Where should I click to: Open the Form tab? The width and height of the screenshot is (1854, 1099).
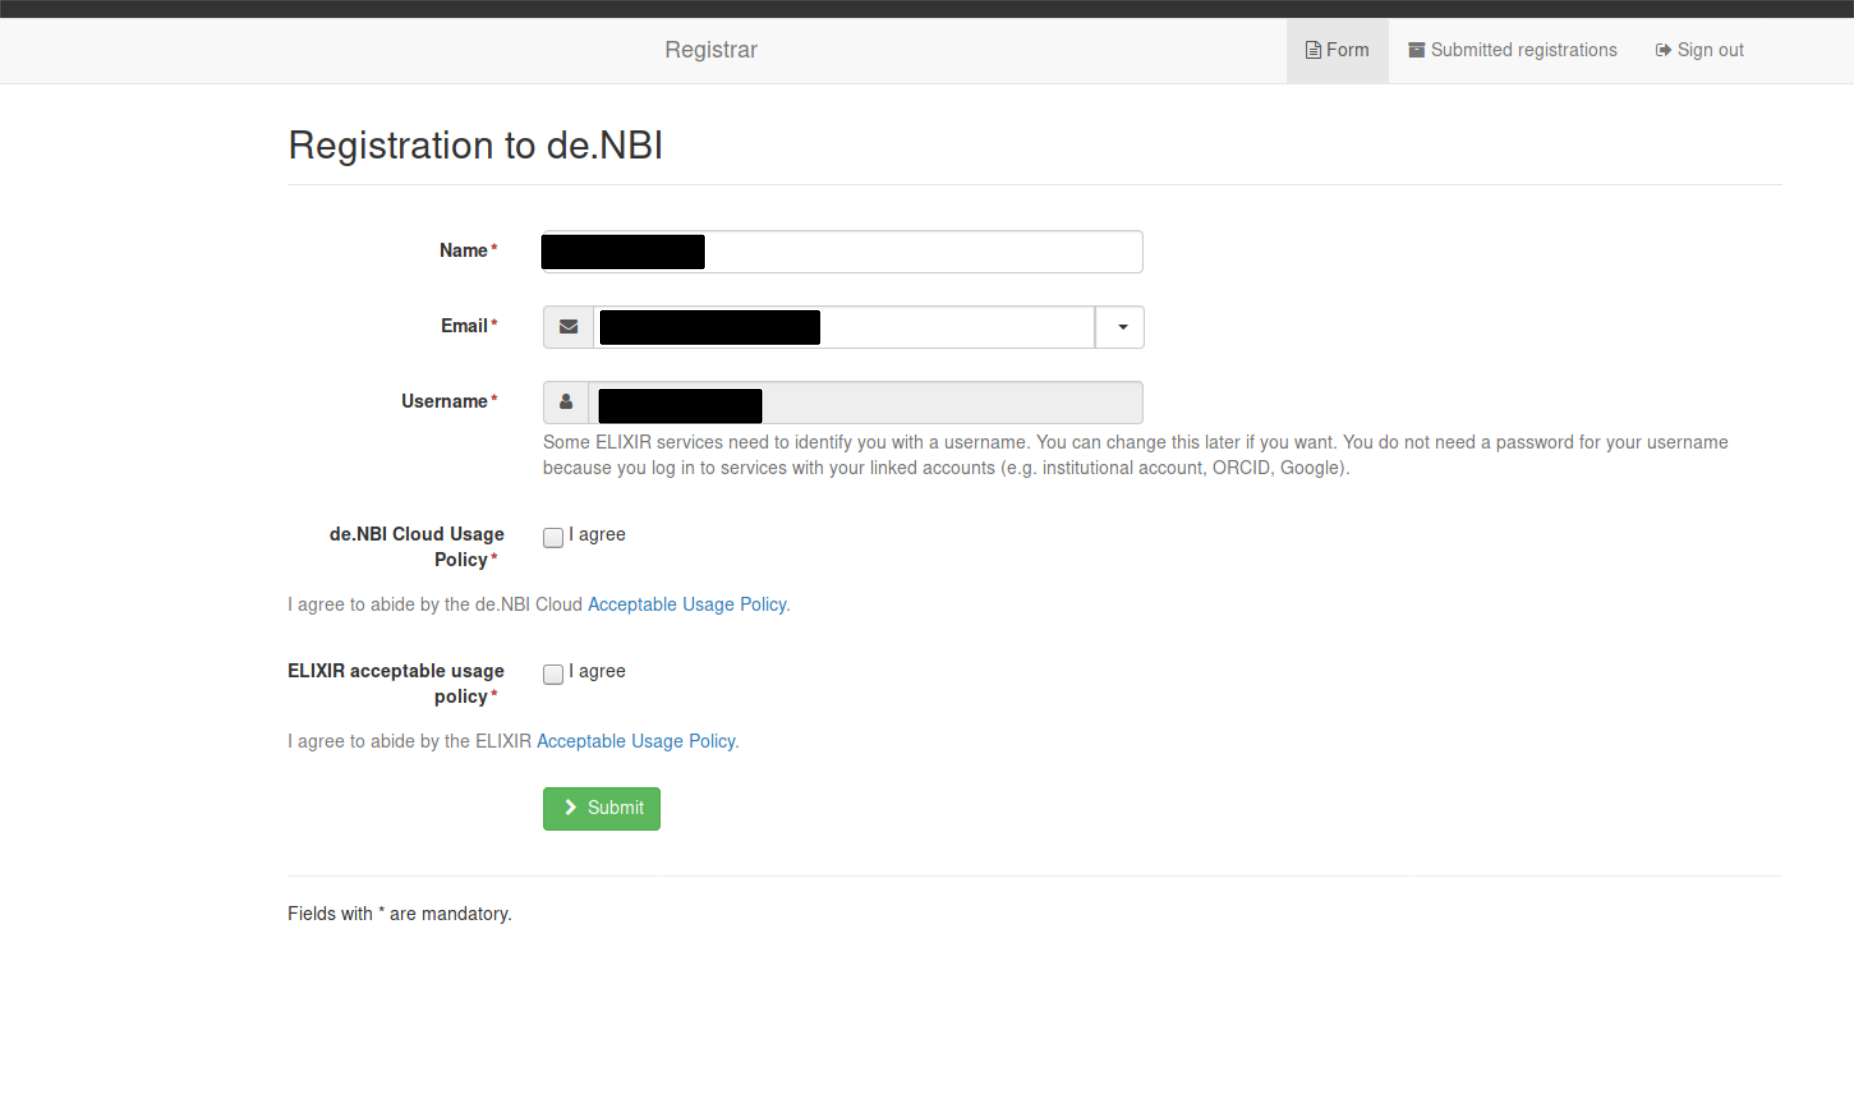(1337, 50)
